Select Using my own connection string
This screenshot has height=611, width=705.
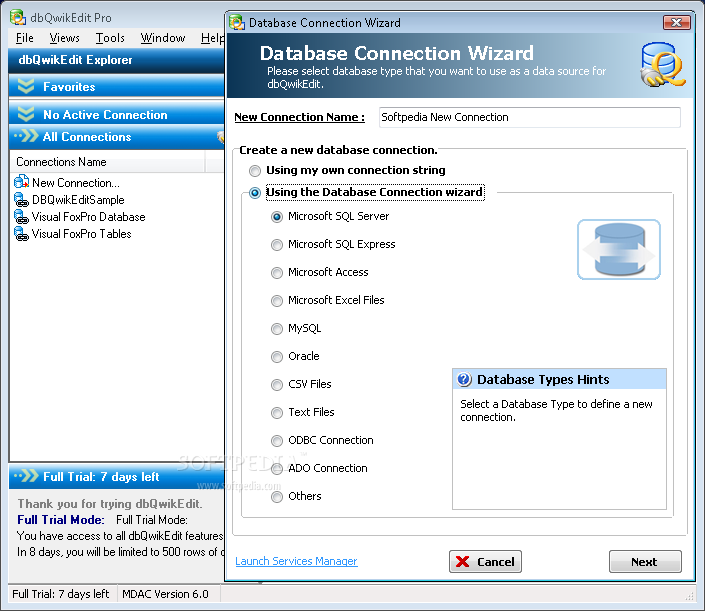click(x=255, y=170)
